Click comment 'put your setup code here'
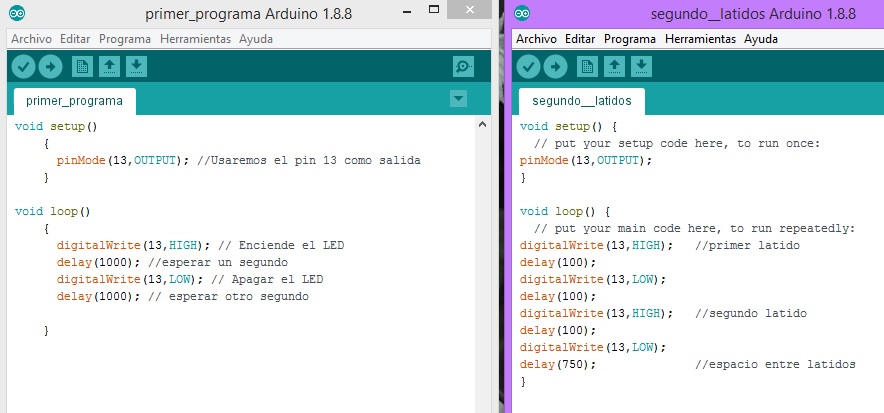The height and width of the screenshot is (413, 884). click(677, 144)
